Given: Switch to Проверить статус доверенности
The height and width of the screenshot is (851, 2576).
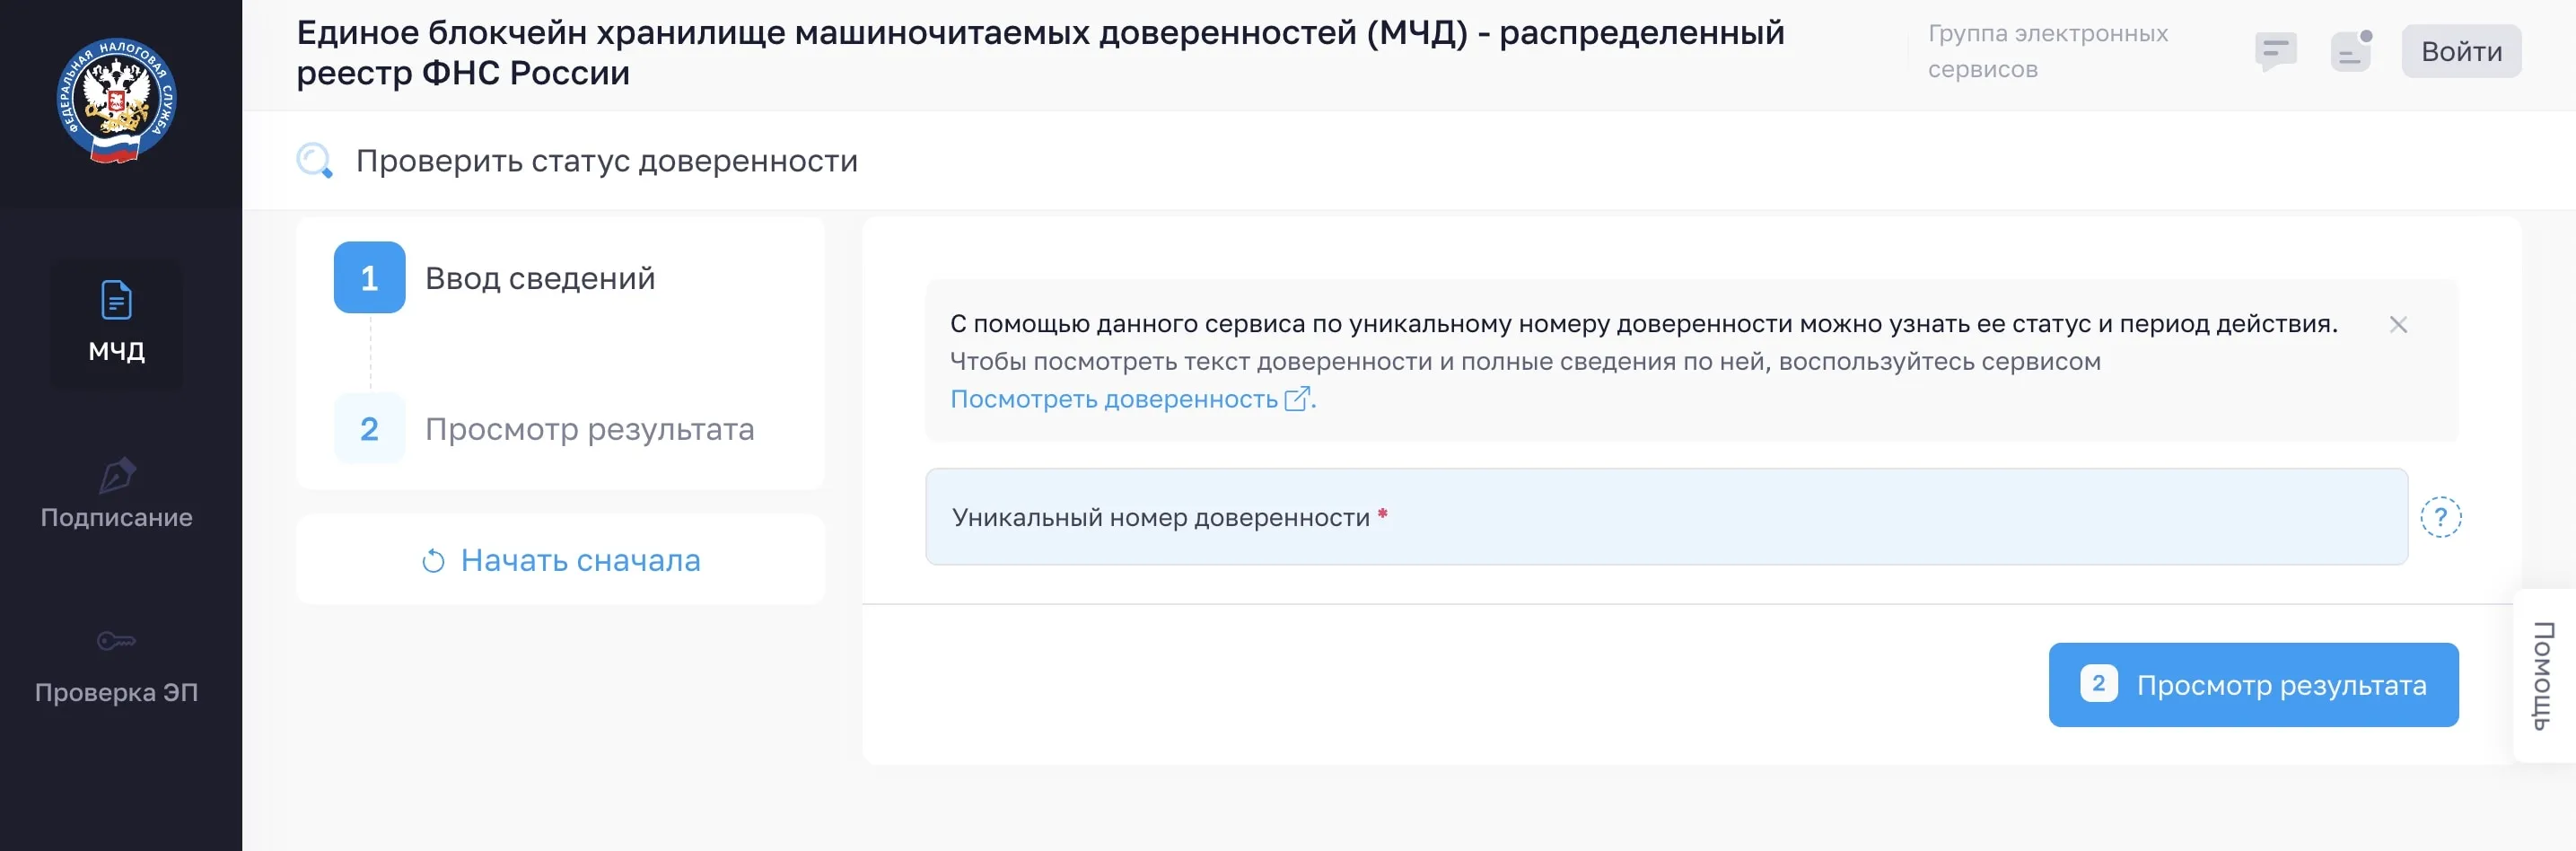Looking at the screenshot, I should pos(606,160).
